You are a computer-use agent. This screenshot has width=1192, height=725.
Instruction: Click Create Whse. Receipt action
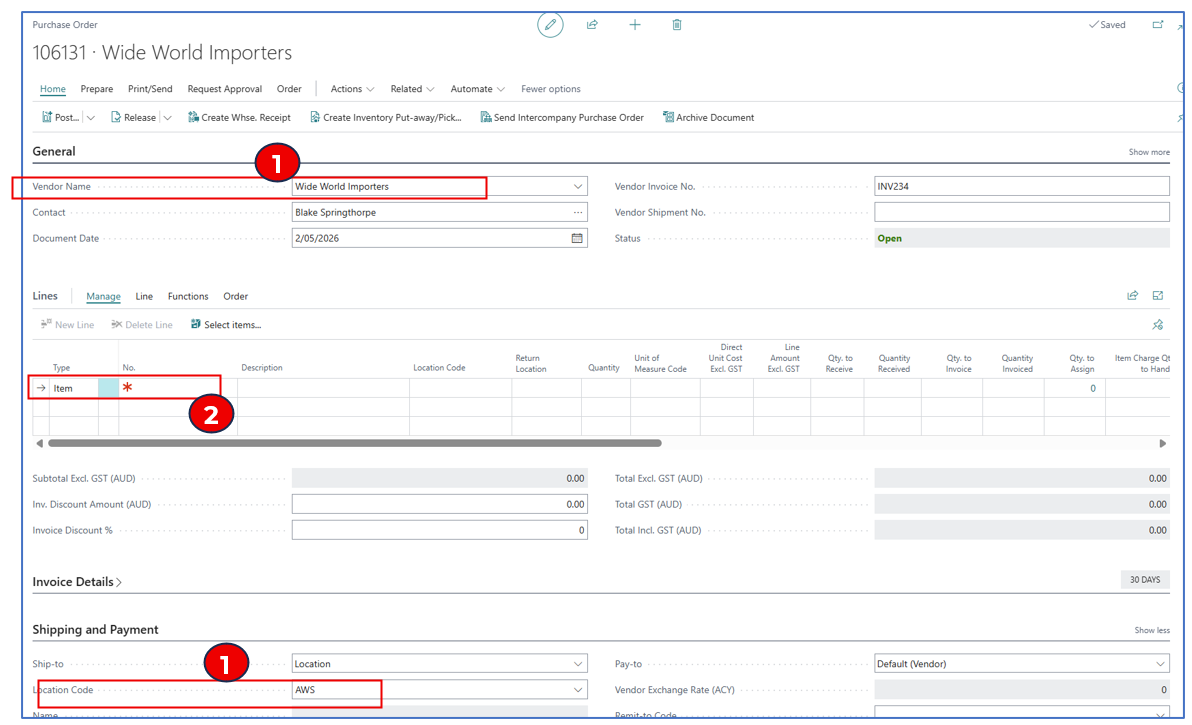[x=239, y=118]
